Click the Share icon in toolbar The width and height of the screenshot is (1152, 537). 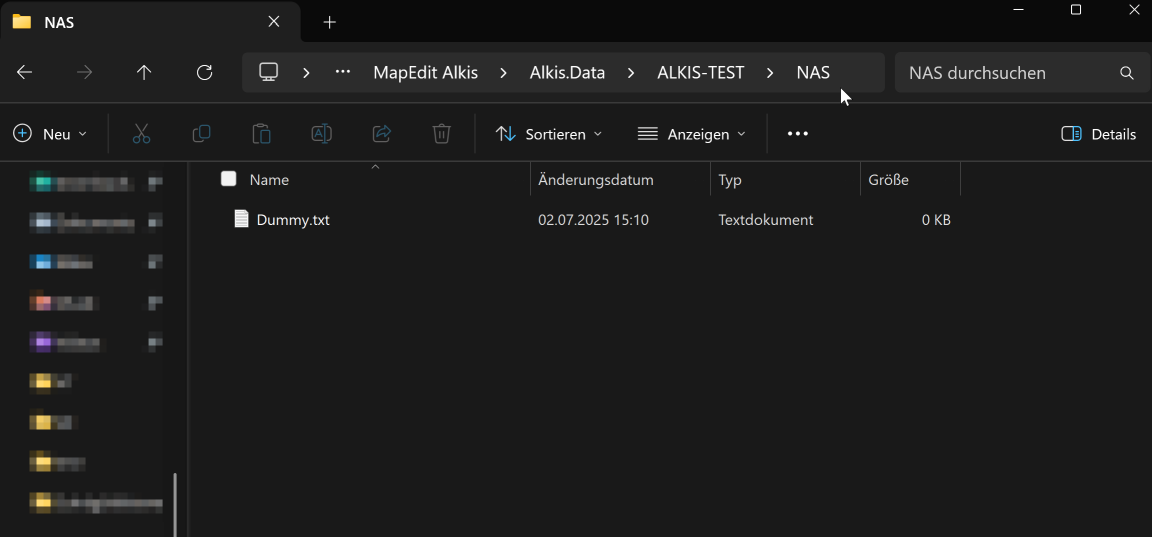(381, 134)
